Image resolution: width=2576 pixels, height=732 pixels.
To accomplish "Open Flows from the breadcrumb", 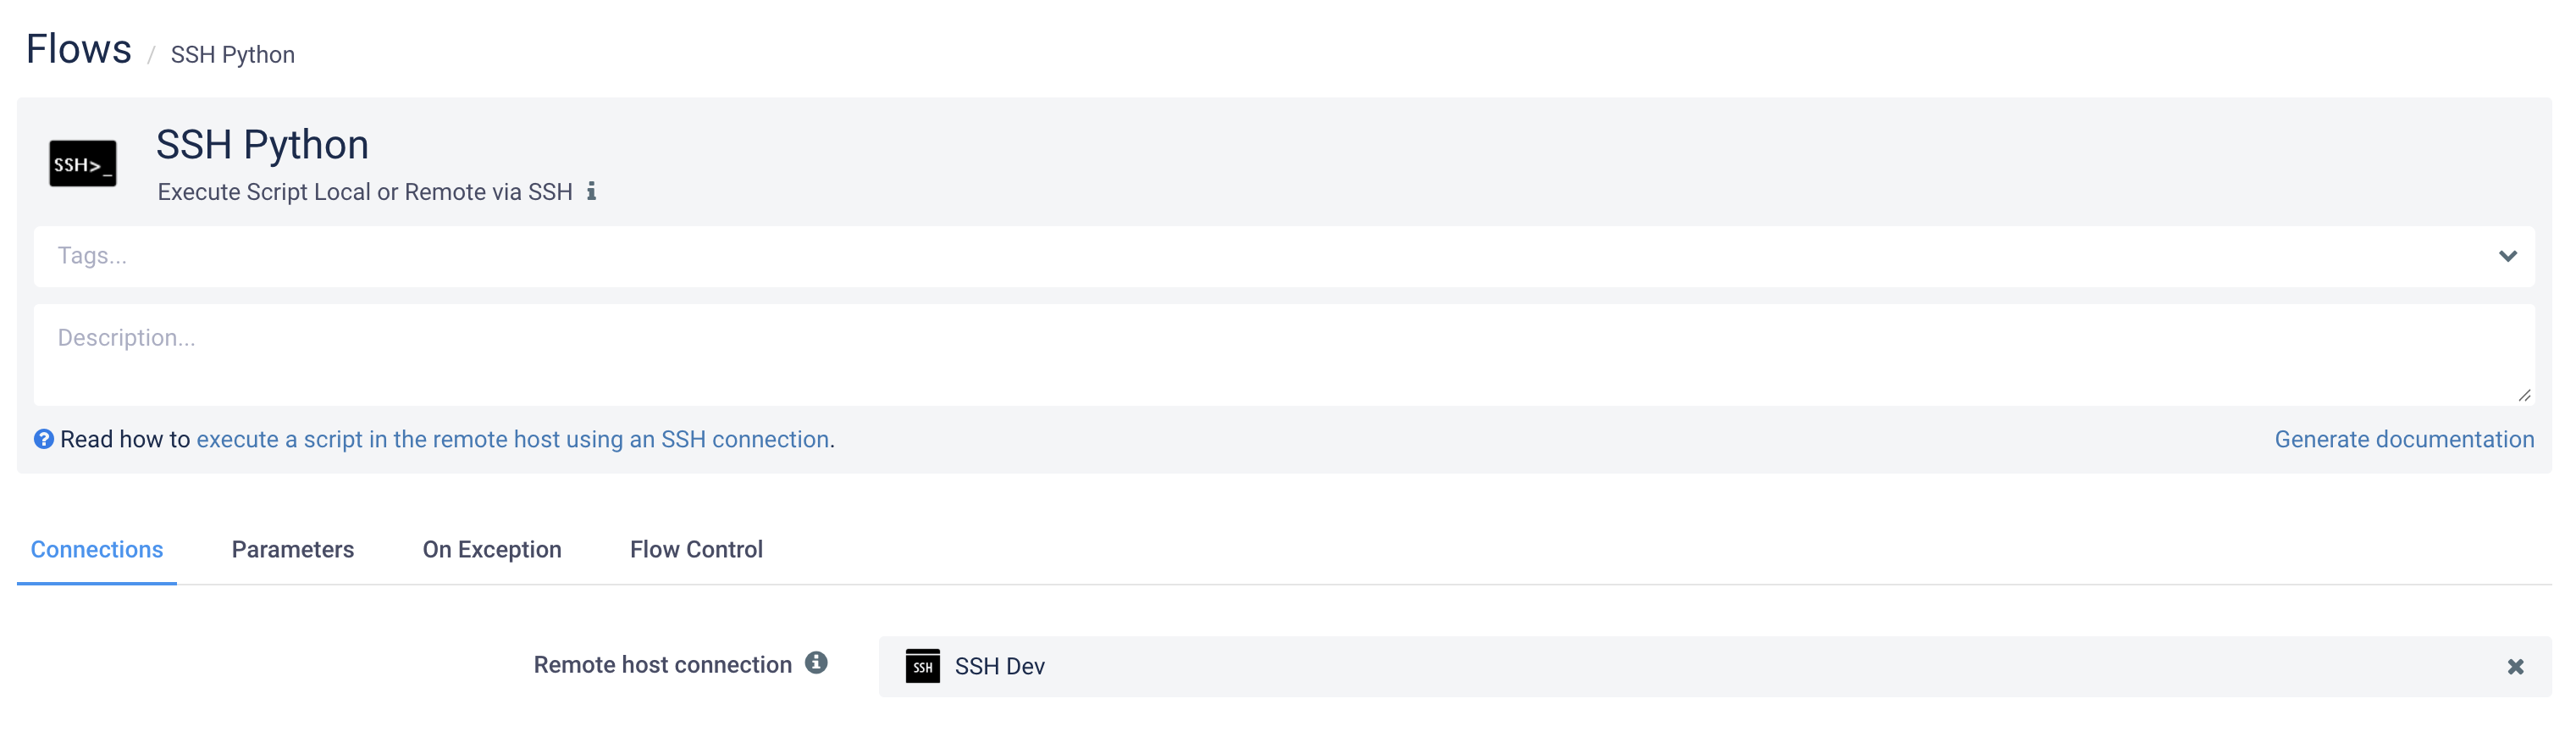I will tap(78, 47).
